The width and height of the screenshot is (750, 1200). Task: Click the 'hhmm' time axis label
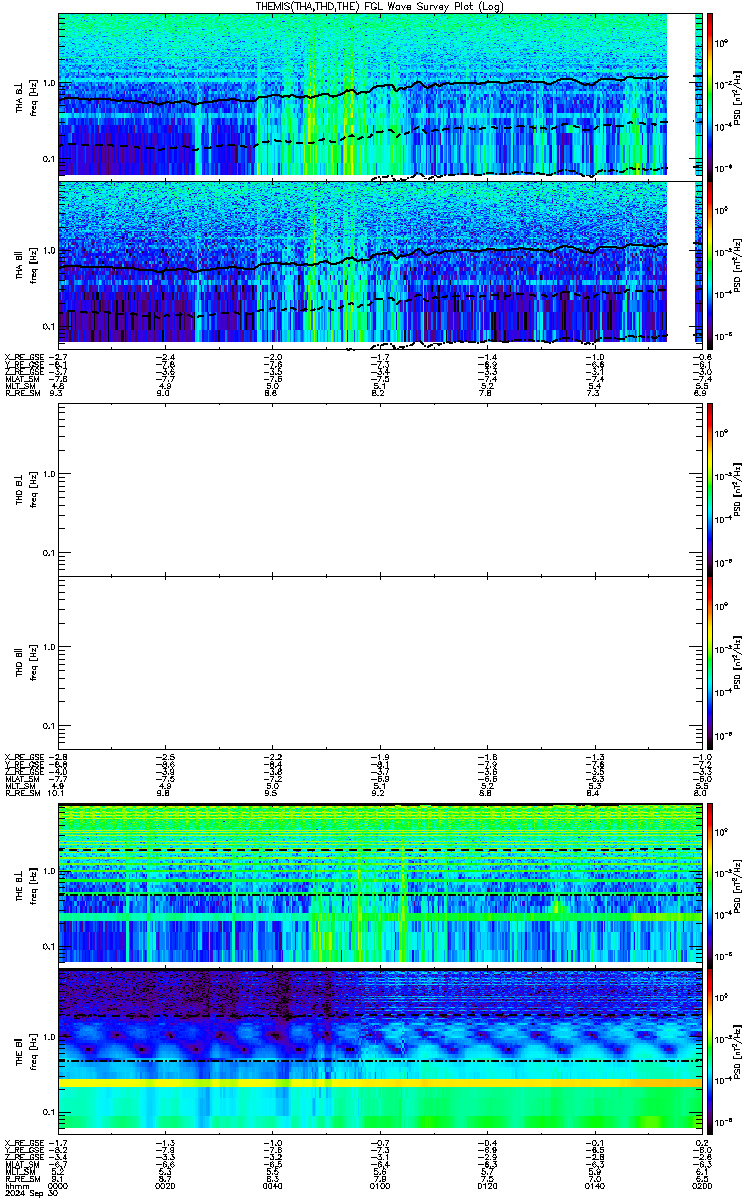tap(15, 1185)
